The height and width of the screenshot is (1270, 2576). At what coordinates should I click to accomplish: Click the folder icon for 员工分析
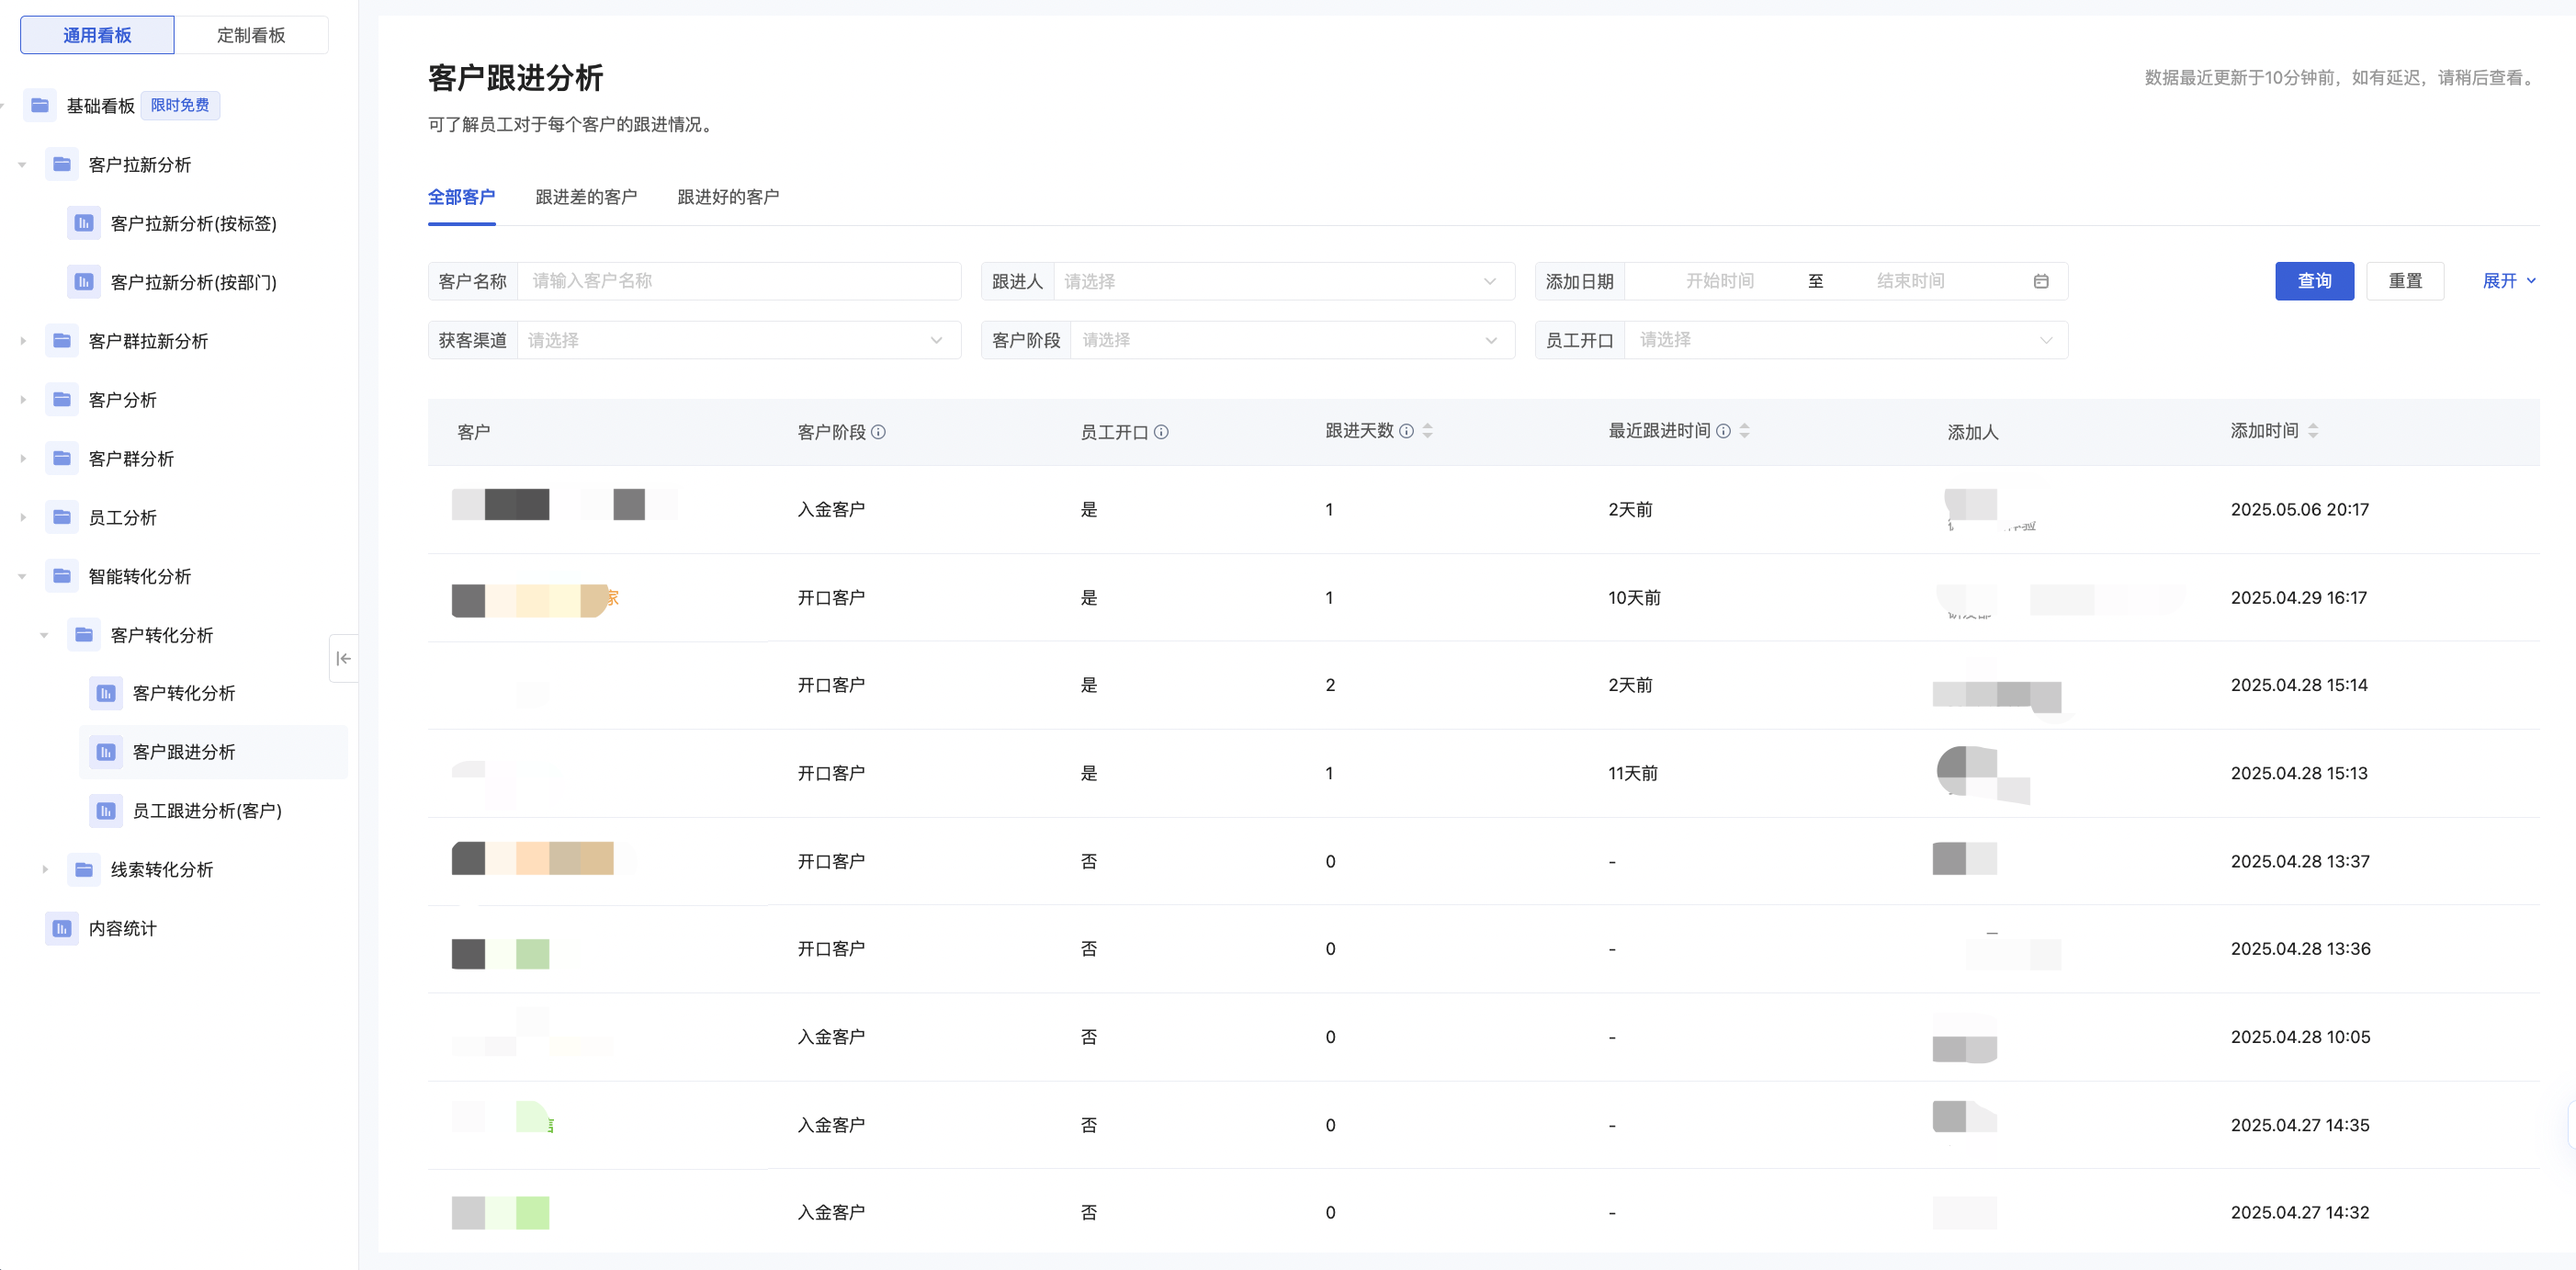[x=62, y=517]
